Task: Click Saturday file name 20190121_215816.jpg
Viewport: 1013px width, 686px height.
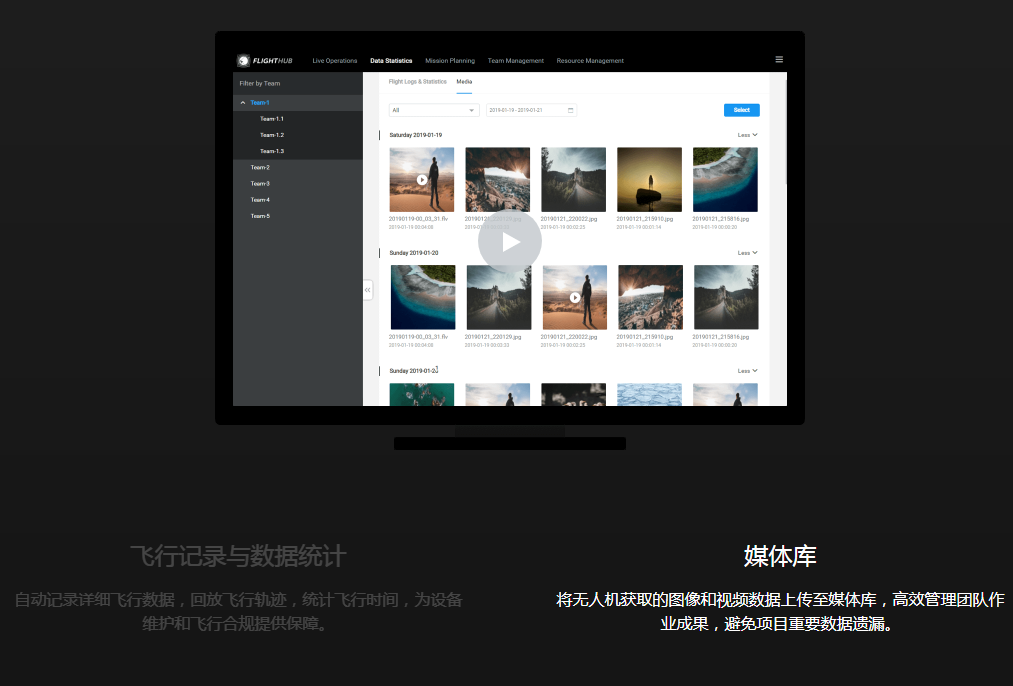Action: [721, 219]
